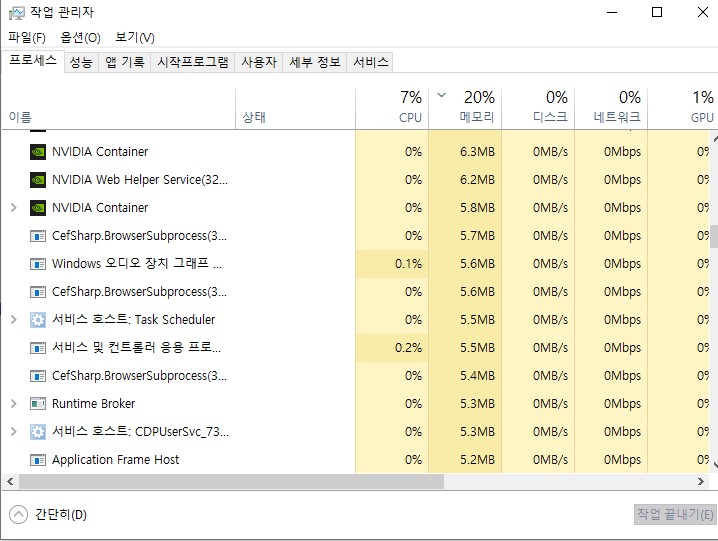Image resolution: width=718 pixels, height=541 pixels.
Task: Switch to the 시작프로그램 tab
Action: pos(193,62)
